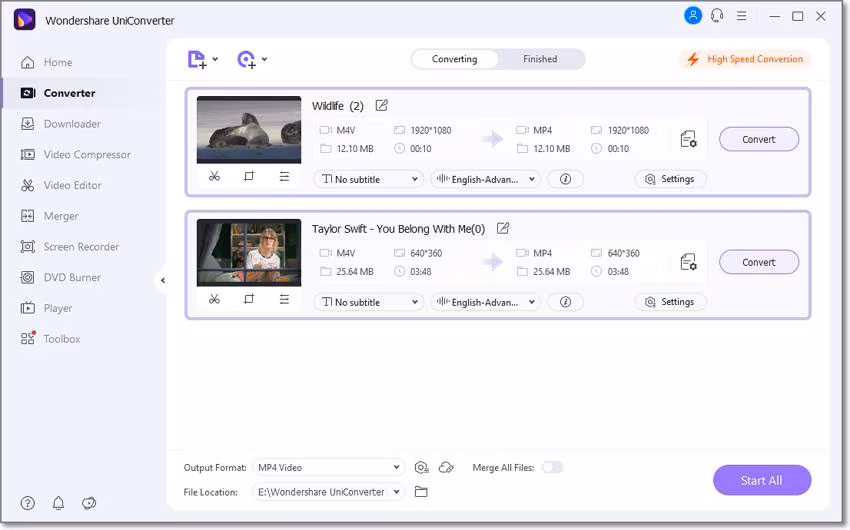Image resolution: width=850 pixels, height=530 pixels.
Task: Select Converter in the sidebar
Action: [x=57, y=93]
